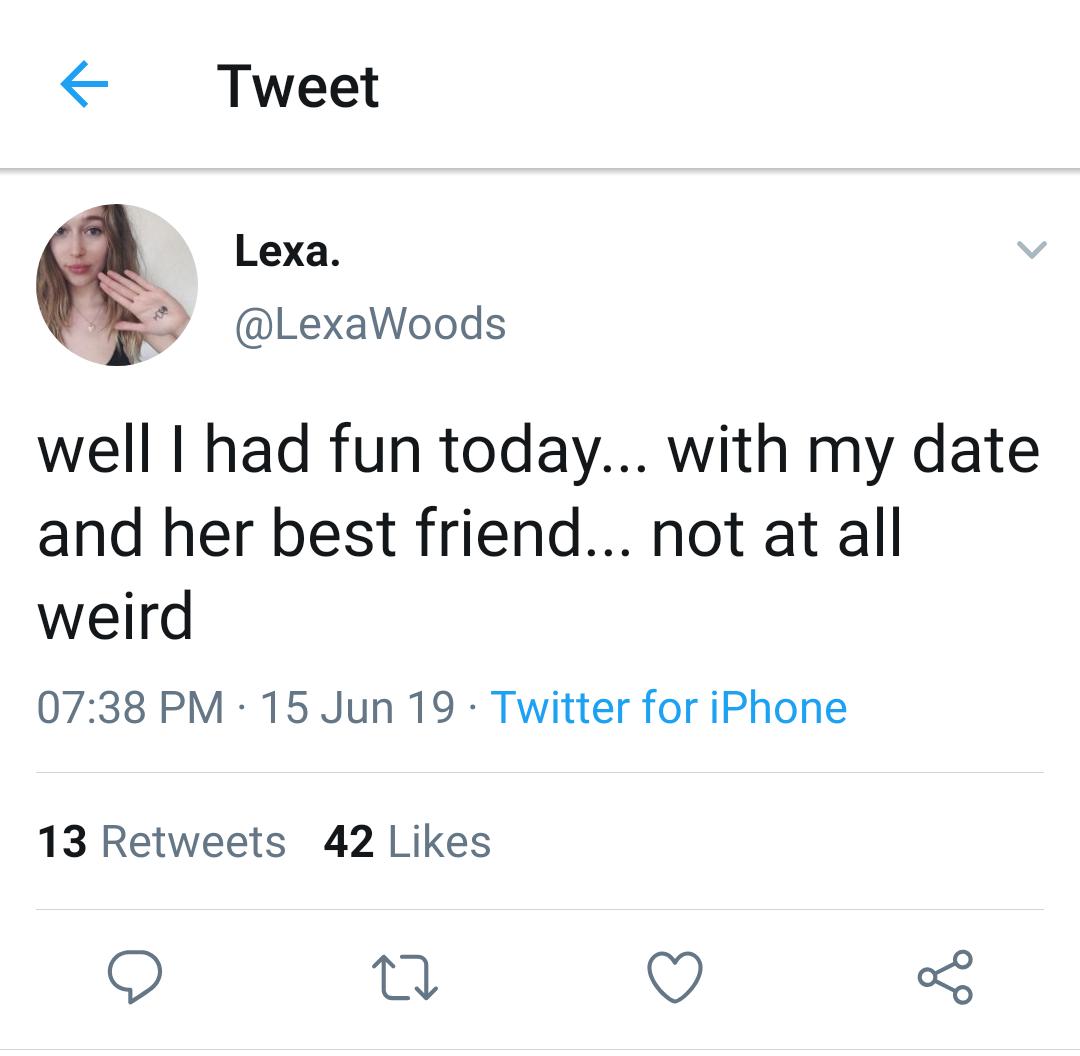
Task: Click the like count number 42
Action: [x=349, y=842]
